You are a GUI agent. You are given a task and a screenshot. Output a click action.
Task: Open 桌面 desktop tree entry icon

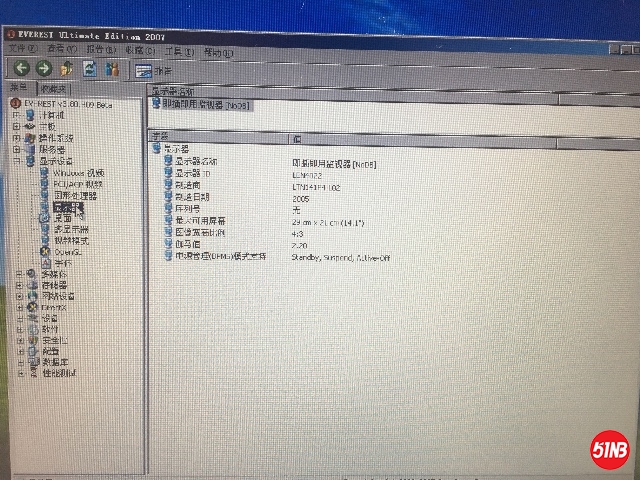coord(44,218)
